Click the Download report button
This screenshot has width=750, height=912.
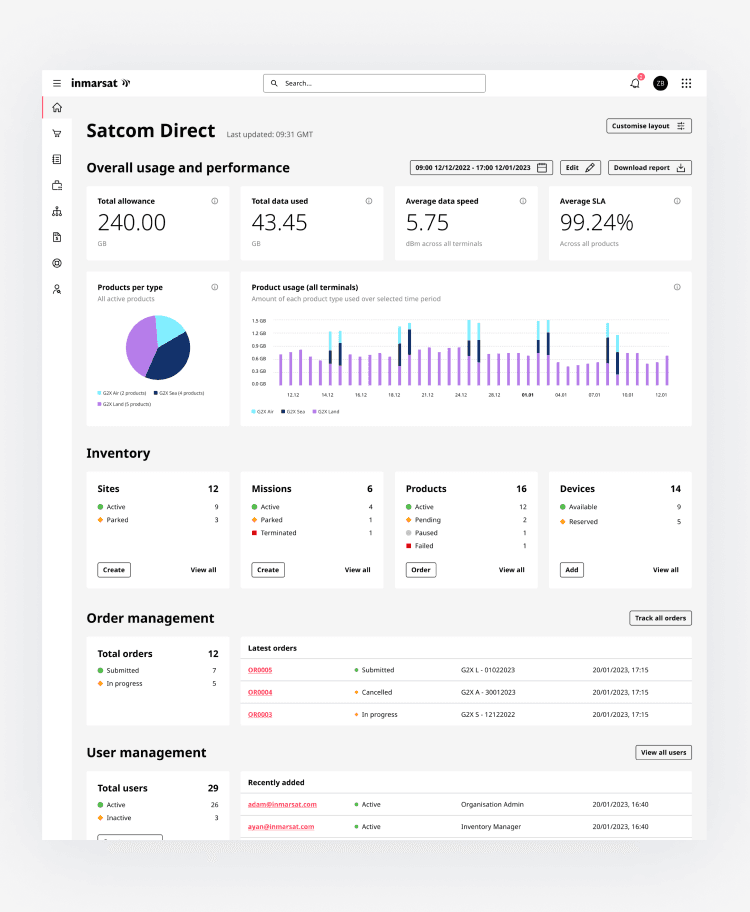tap(650, 168)
